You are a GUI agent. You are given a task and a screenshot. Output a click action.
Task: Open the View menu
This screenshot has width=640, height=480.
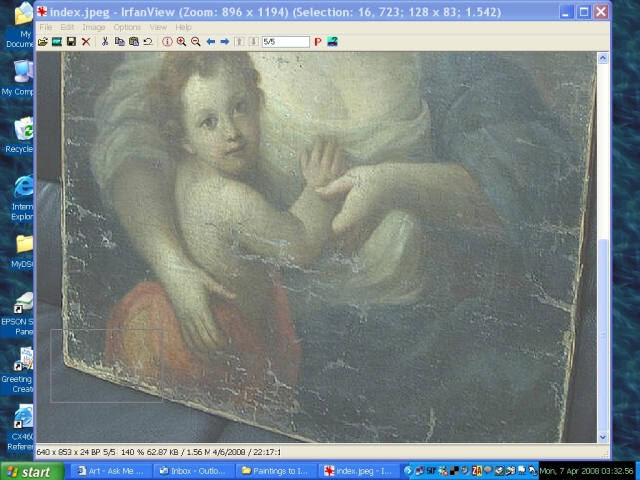158,27
